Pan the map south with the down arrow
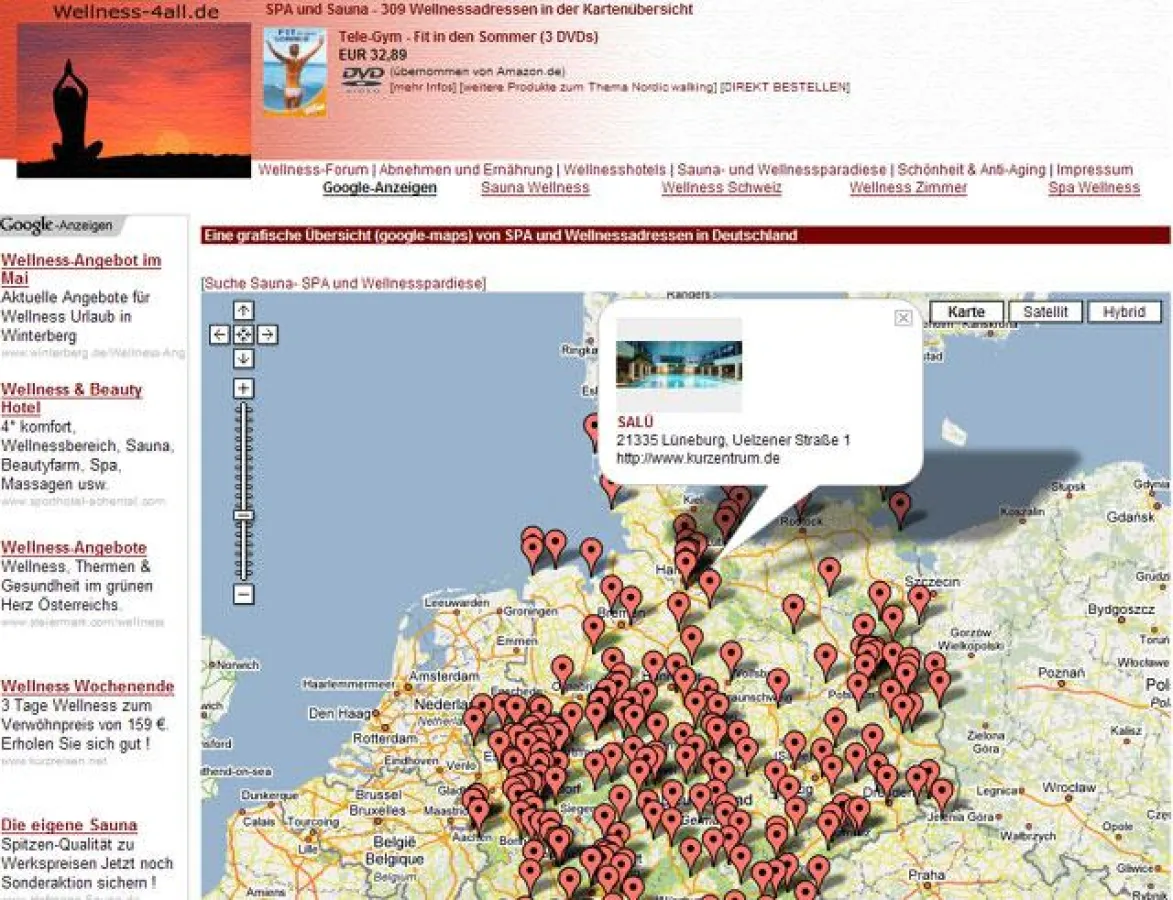 tap(243, 356)
